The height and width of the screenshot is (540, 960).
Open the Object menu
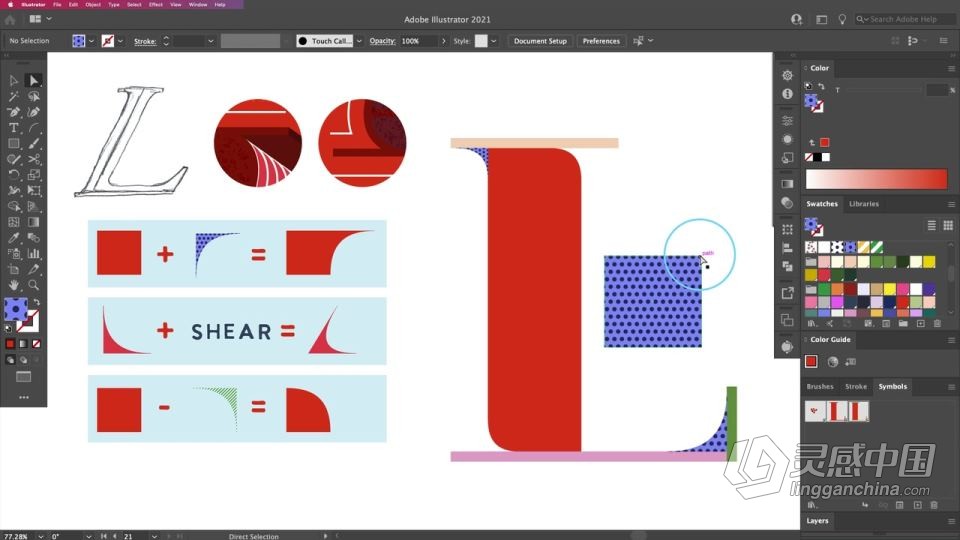pyautogui.click(x=93, y=4)
